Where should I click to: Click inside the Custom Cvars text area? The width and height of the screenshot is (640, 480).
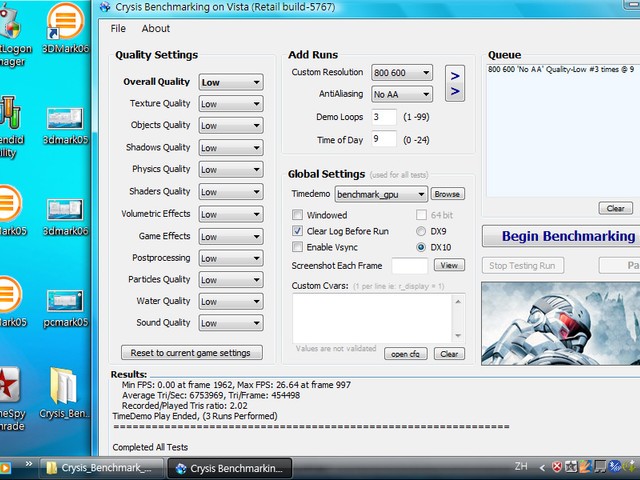click(x=372, y=318)
